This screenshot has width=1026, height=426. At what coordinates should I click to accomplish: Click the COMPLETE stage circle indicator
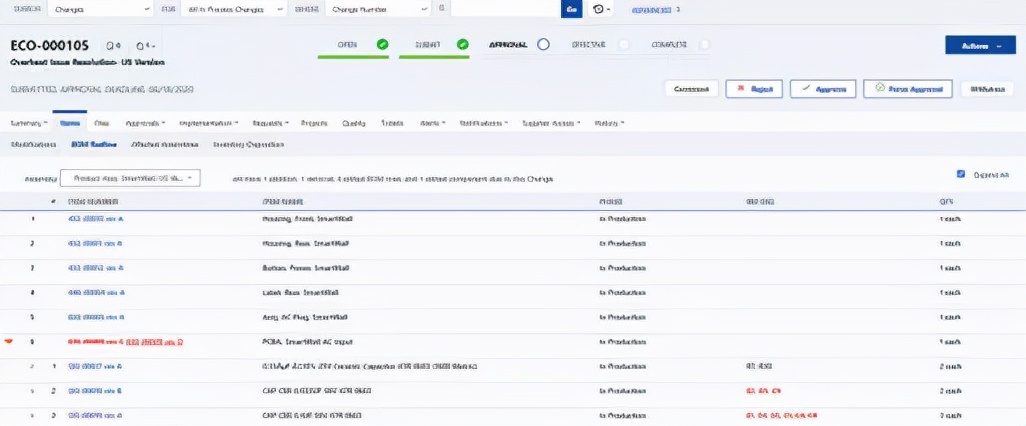704,45
